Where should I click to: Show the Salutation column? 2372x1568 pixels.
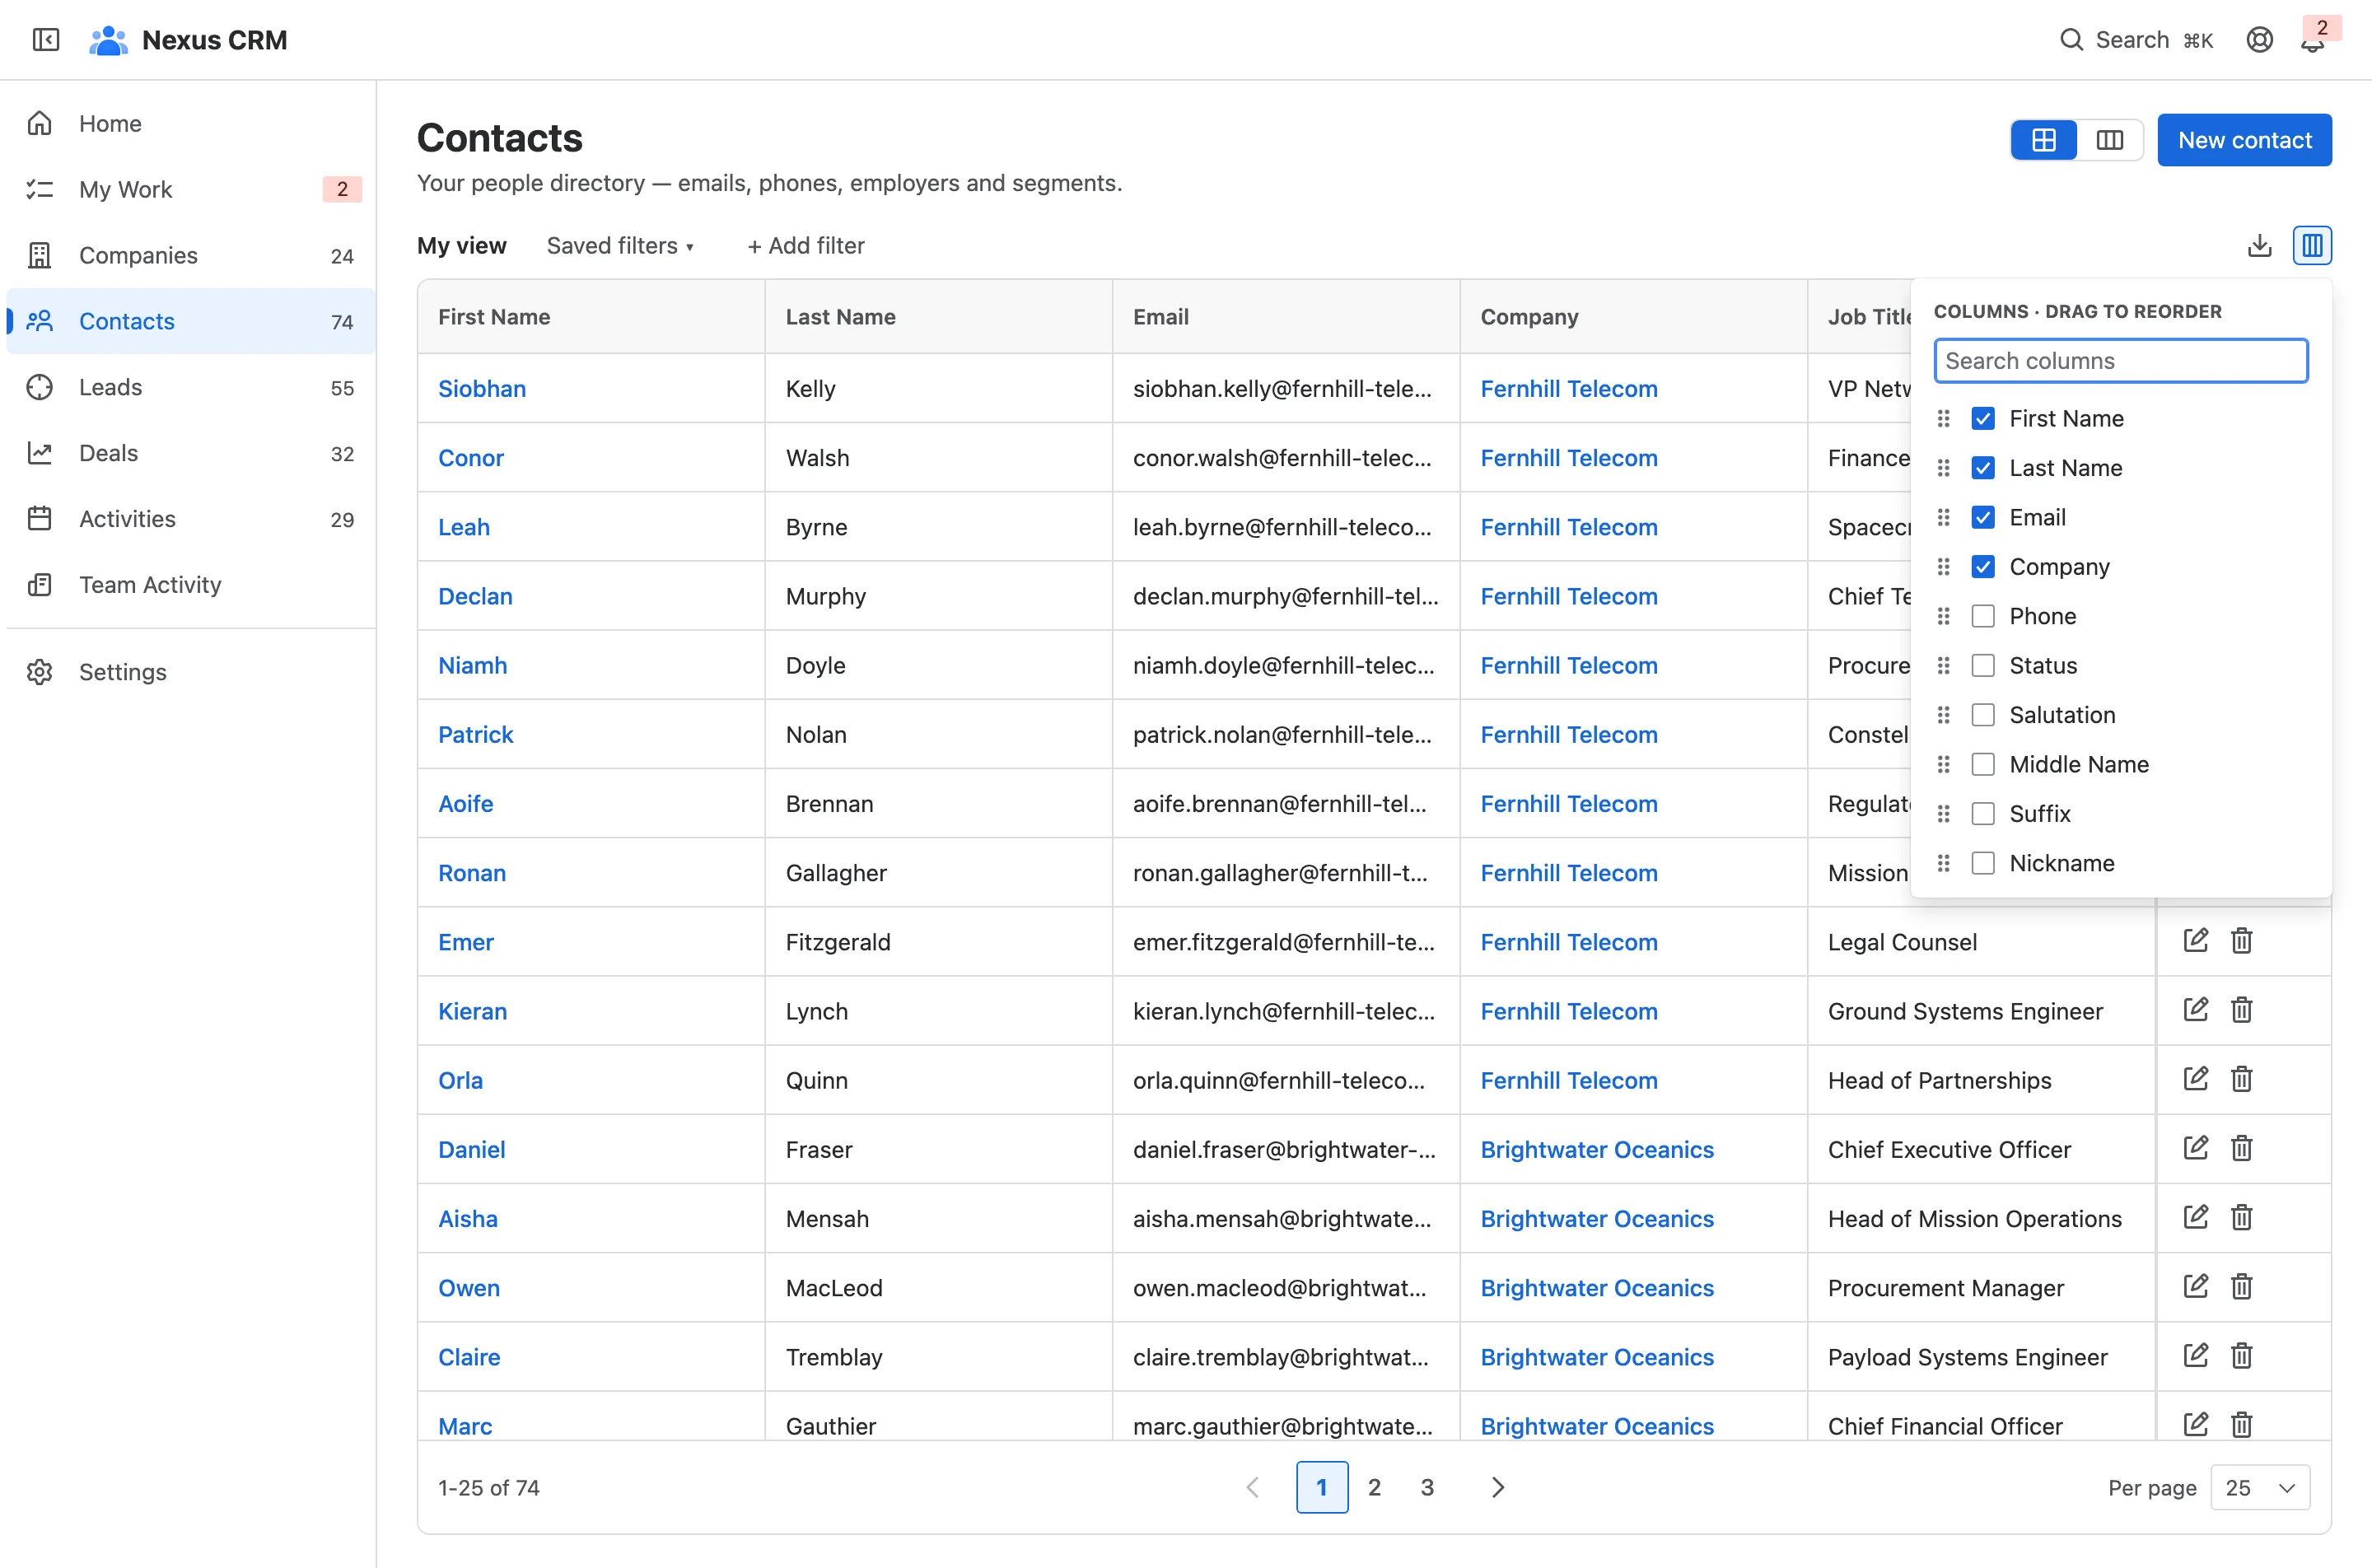pyautogui.click(x=1982, y=715)
